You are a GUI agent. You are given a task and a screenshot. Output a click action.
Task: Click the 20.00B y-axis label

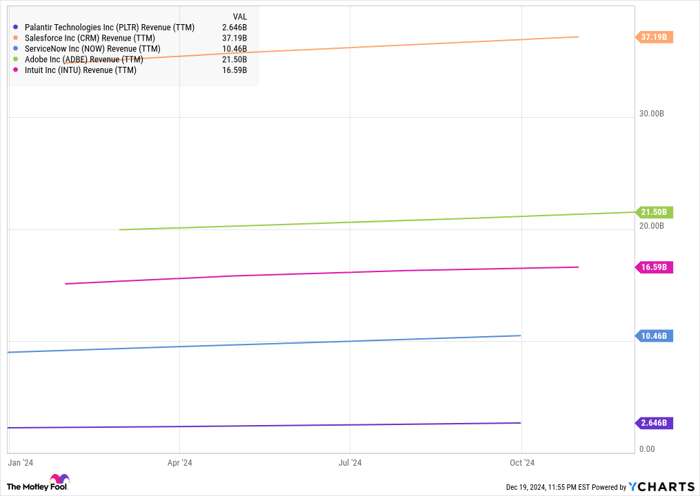click(651, 226)
